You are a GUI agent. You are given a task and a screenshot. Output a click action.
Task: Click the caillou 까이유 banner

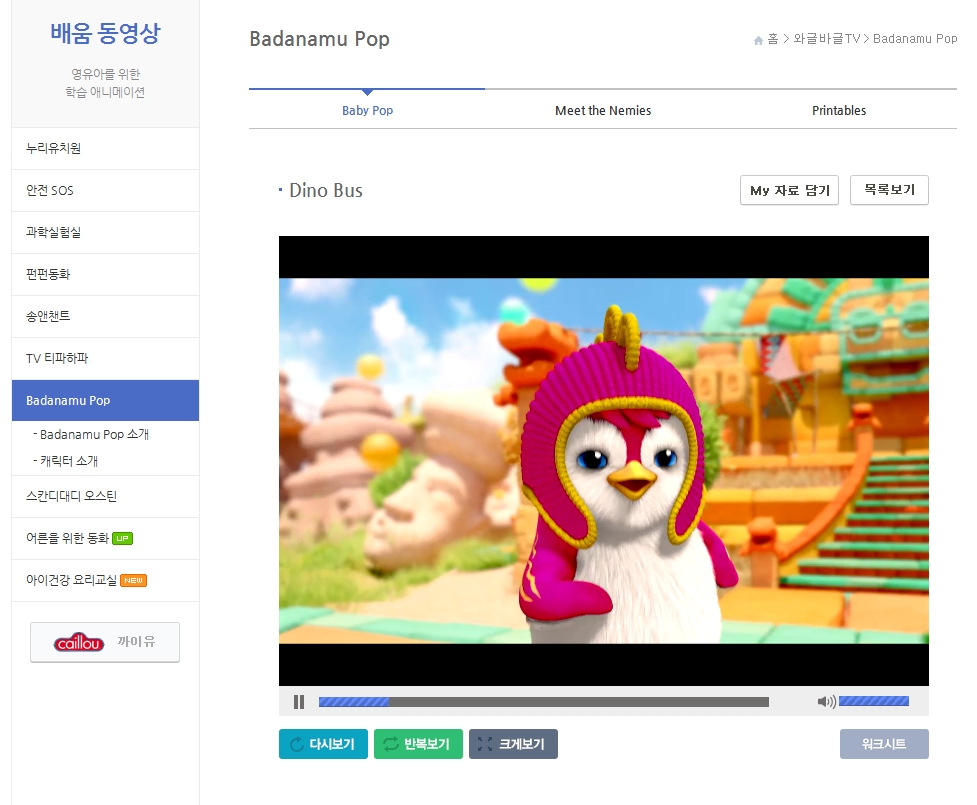coord(105,642)
